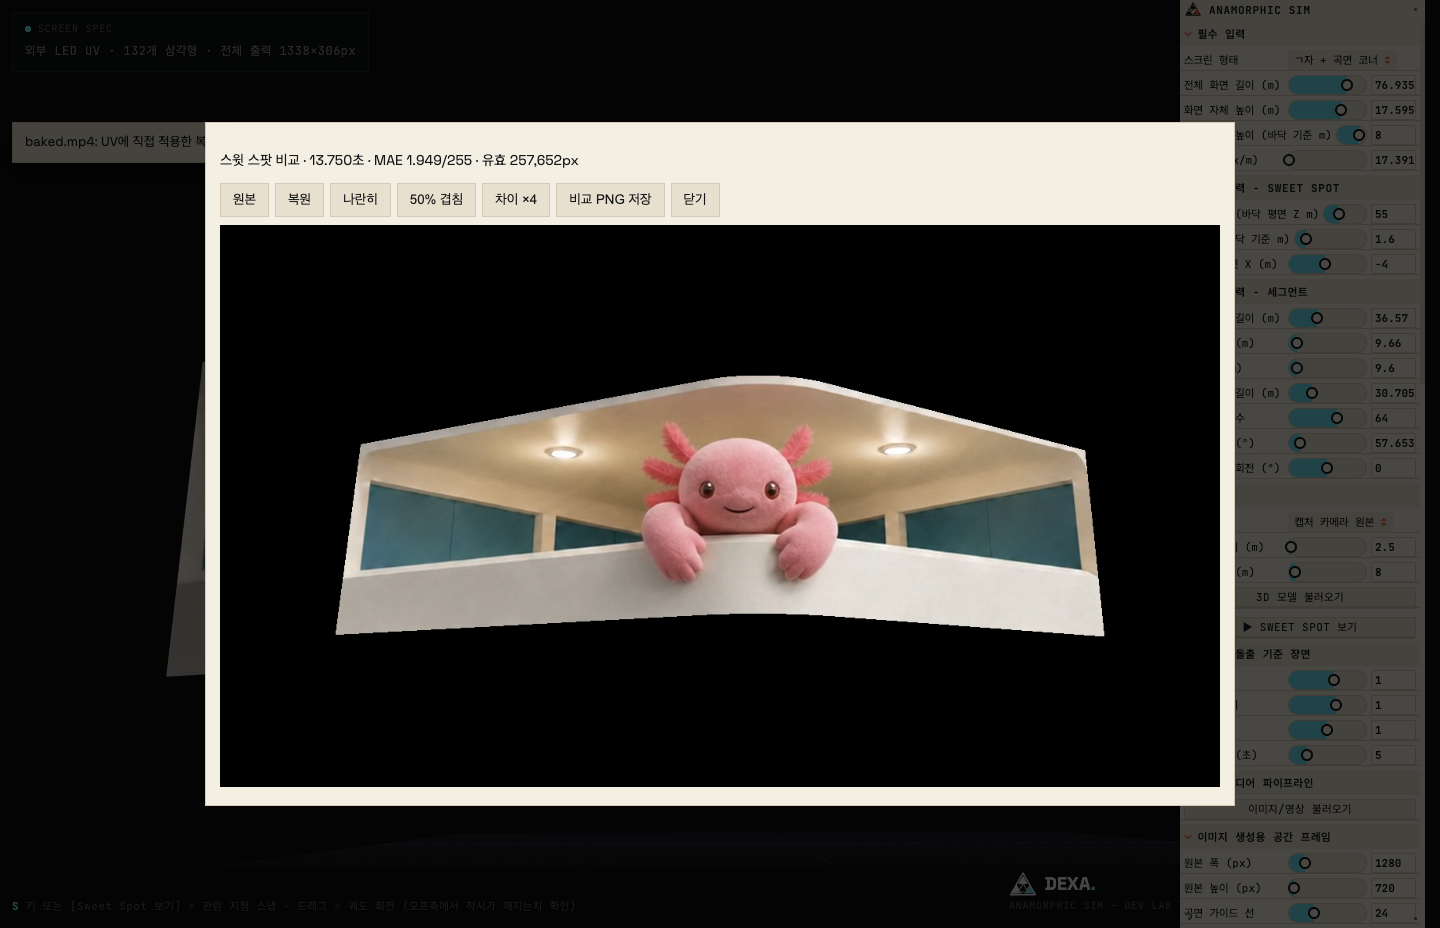Edit the 회전 value field showing 0
This screenshot has height=928, width=1440.
1393,468
